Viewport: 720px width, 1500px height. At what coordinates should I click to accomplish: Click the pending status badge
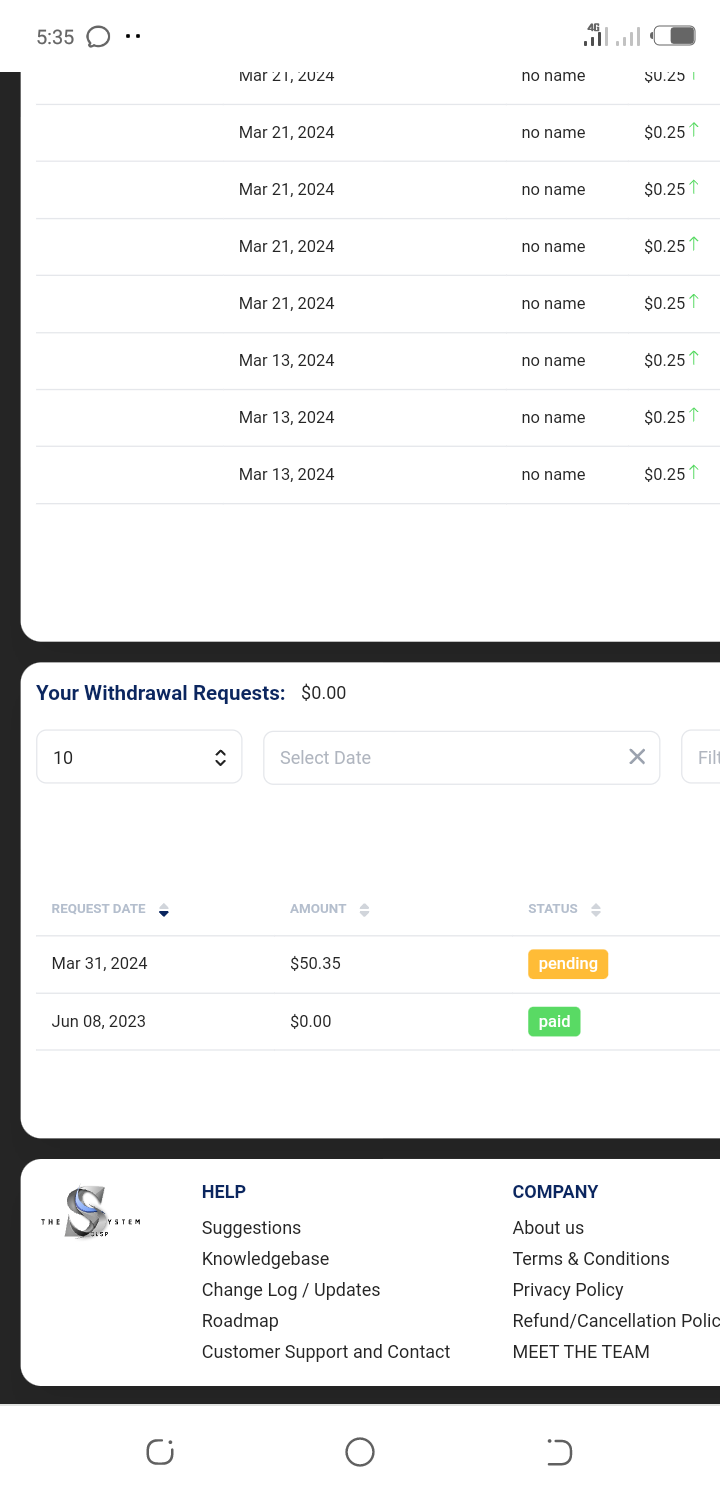coord(567,964)
